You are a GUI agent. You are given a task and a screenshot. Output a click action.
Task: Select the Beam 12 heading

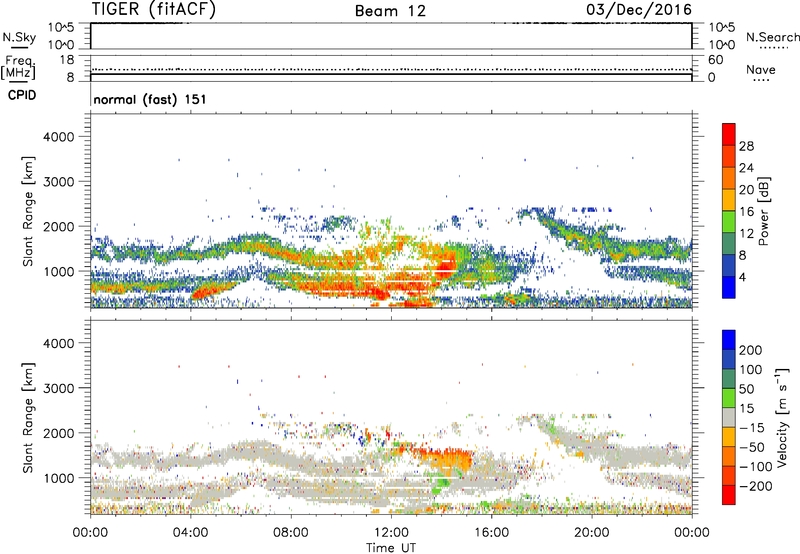[x=390, y=11]
